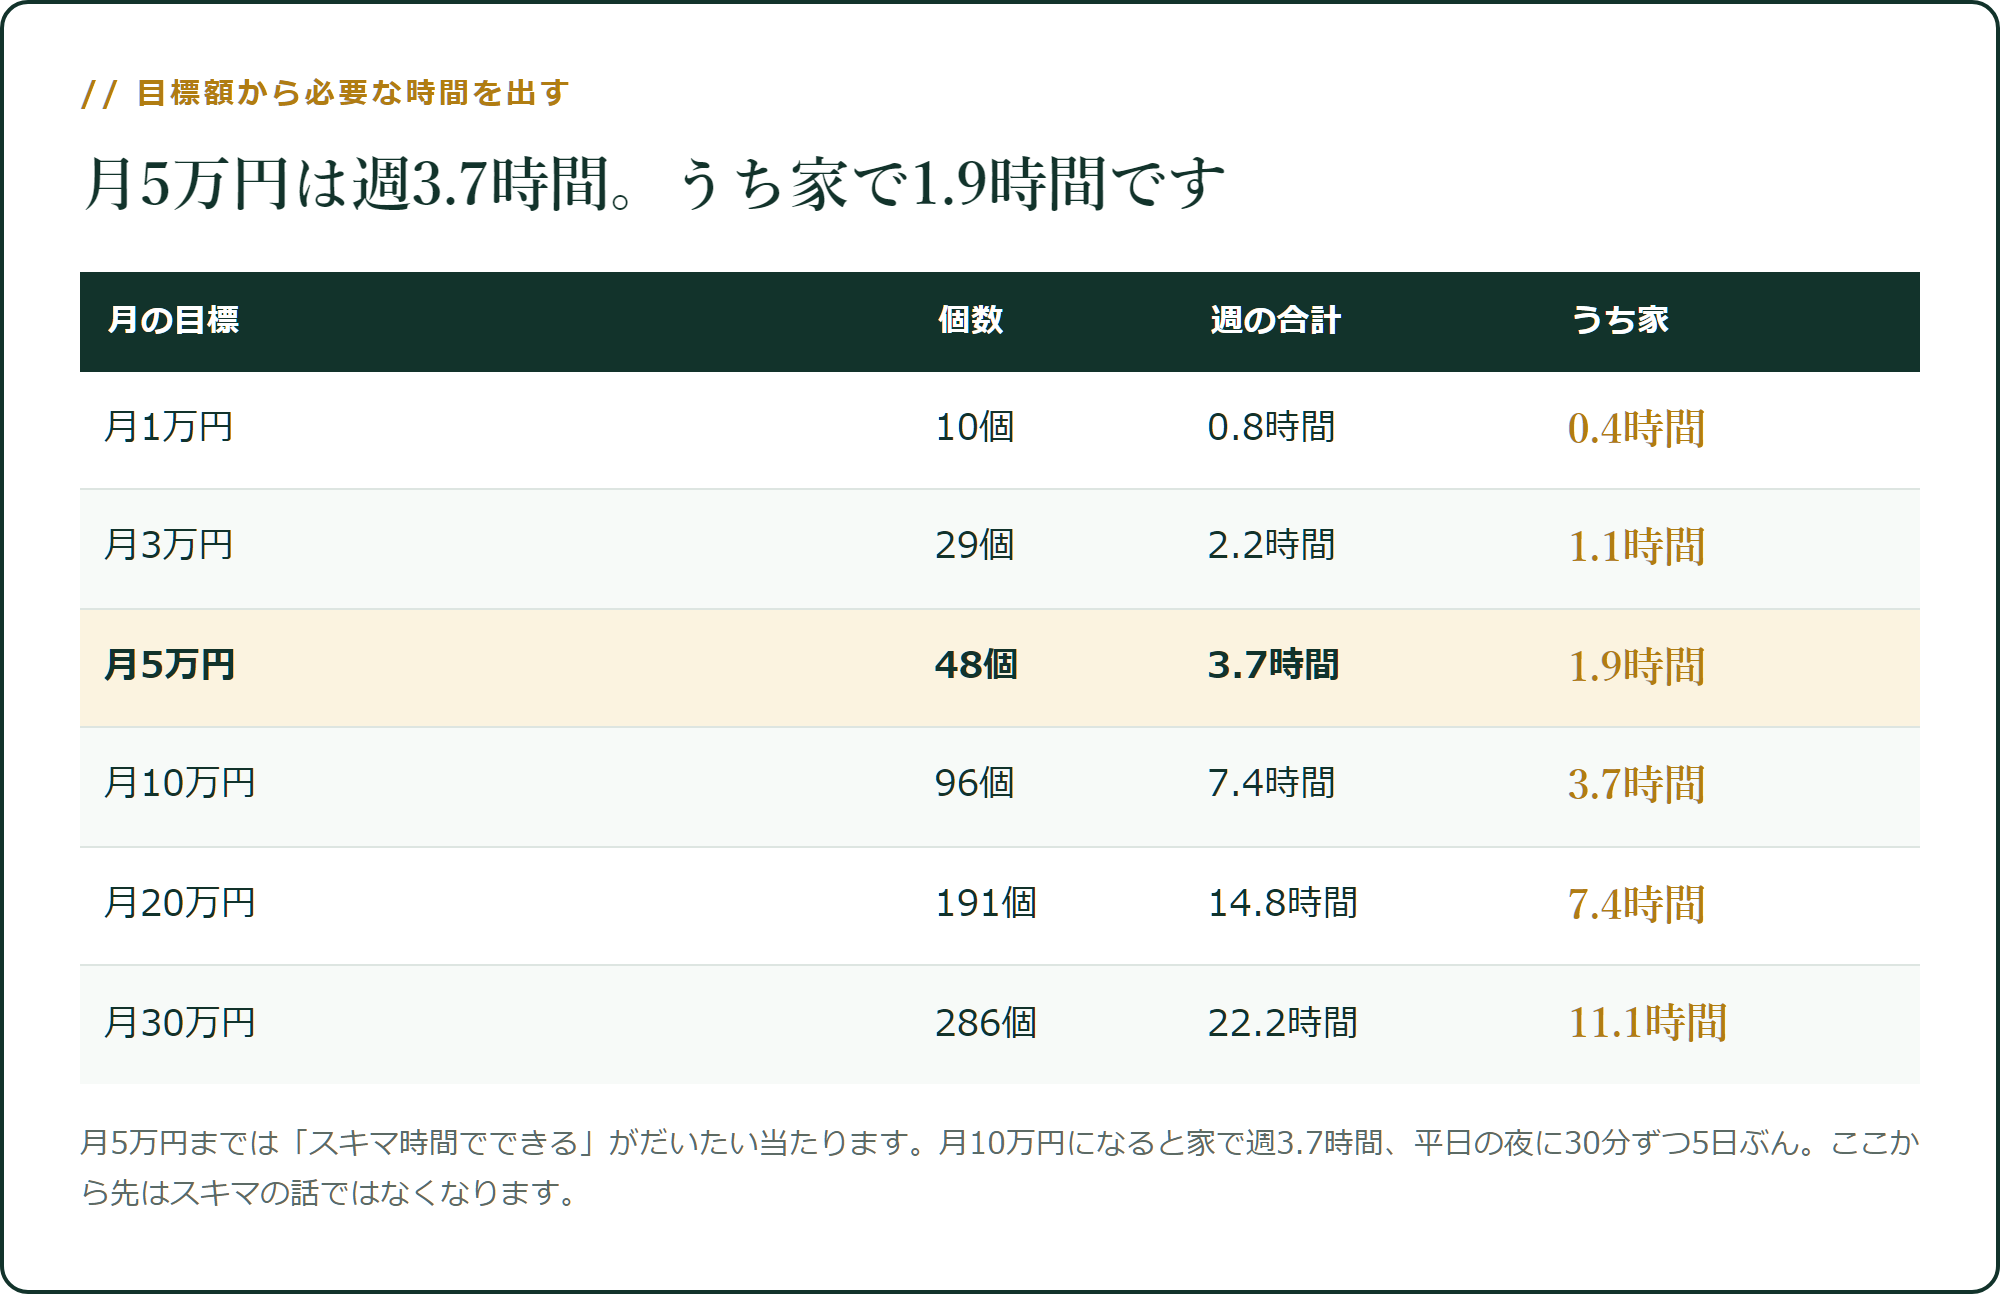Click the '0.8時間' cell

pyautogui.click(x=1271, y=427)
